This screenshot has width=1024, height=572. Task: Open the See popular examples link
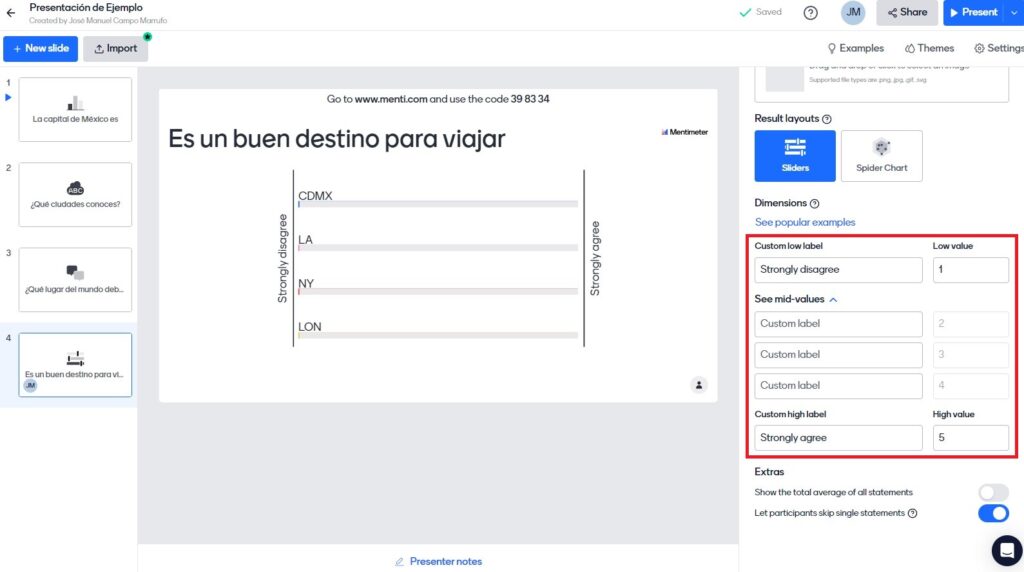click(x=805, y=222)
